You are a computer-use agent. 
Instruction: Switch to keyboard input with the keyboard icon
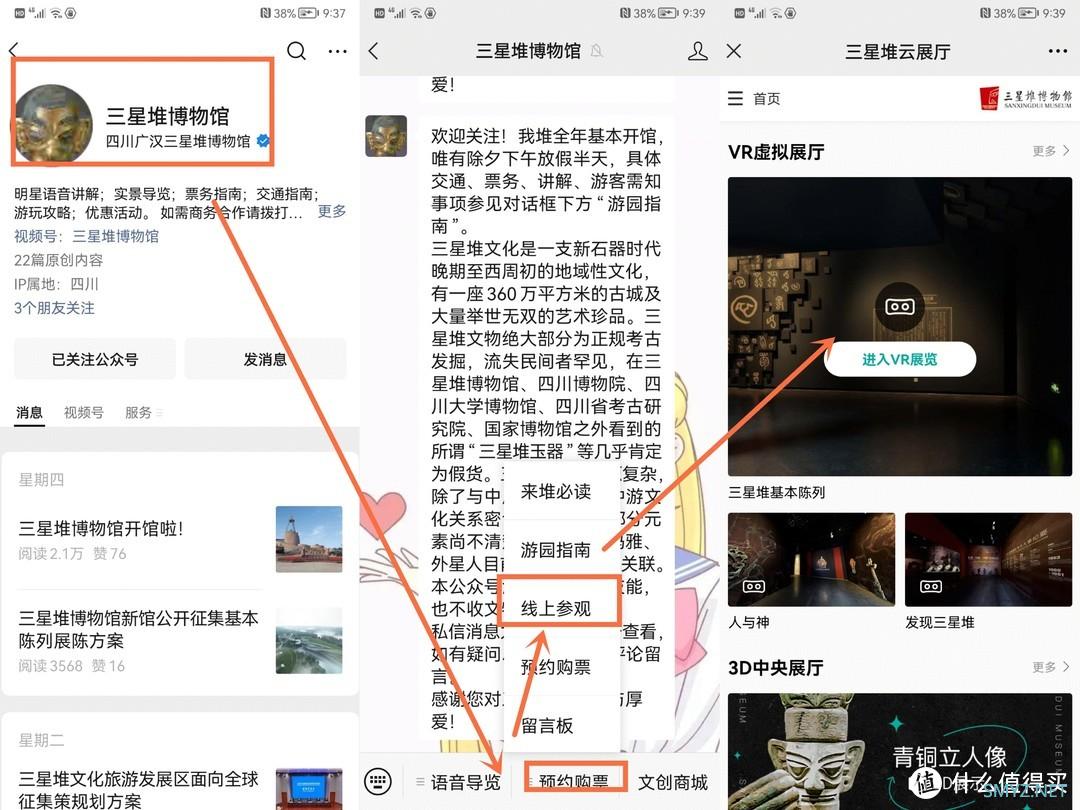(378, 782)
